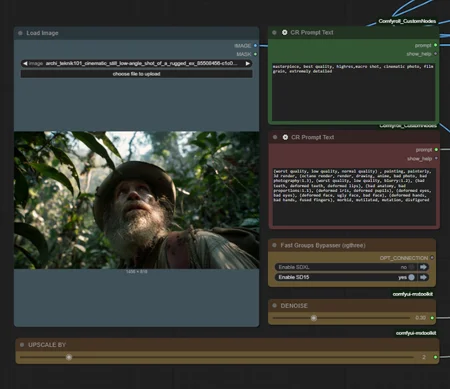Click the image dimensions label under preview
This screenshot has height=389, width=450.
137,272
